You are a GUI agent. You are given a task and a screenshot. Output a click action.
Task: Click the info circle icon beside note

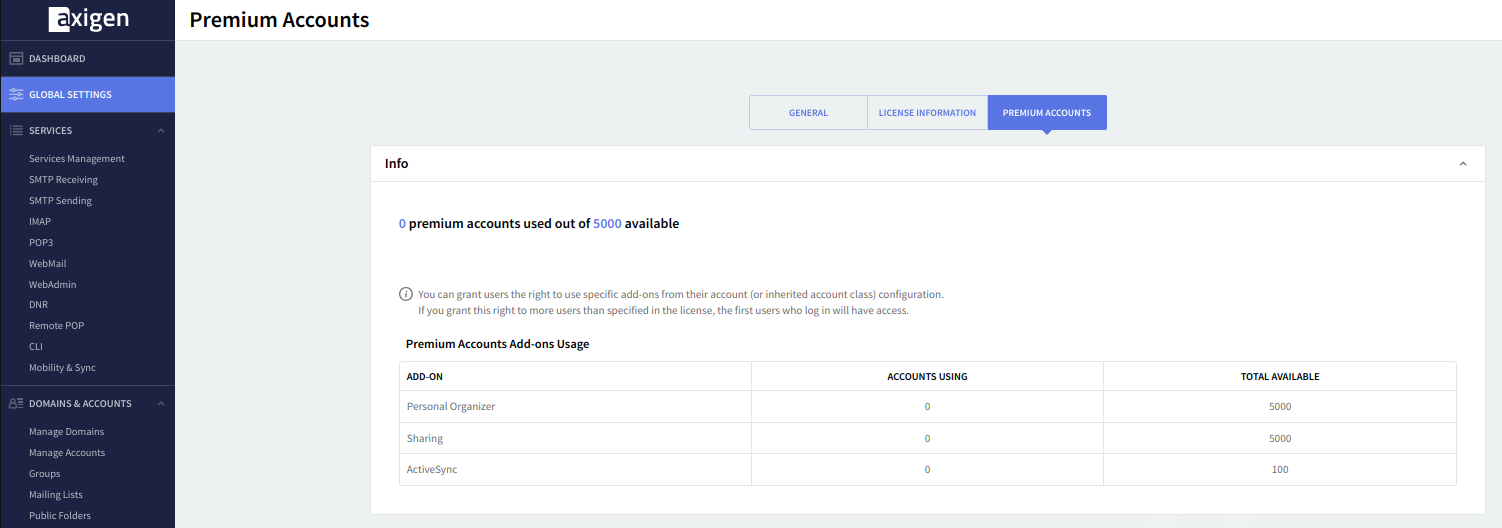pyautogui.click(x=406, y=294)
